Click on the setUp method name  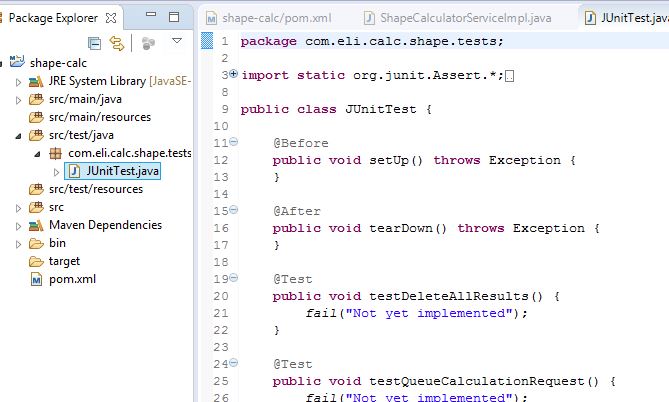coord(389,160)
